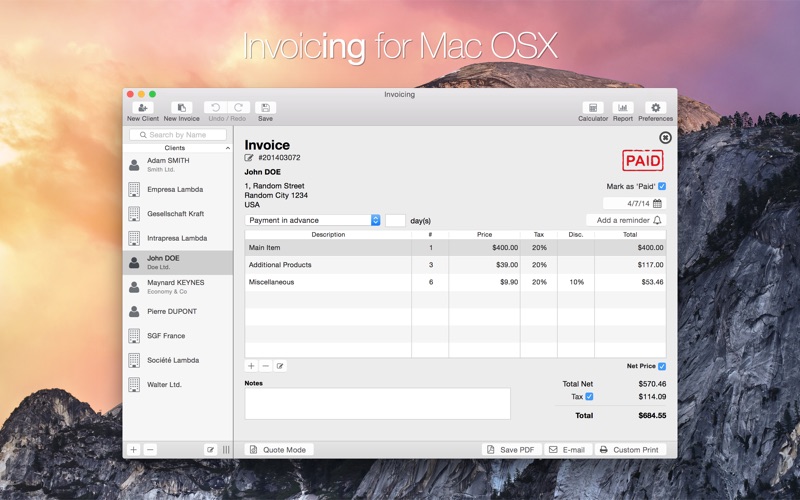Image resolution: width=800 pixels, height=500 pixels.
Task: Toggle the Tax checkbox in totals
Action: coord(589,396)
